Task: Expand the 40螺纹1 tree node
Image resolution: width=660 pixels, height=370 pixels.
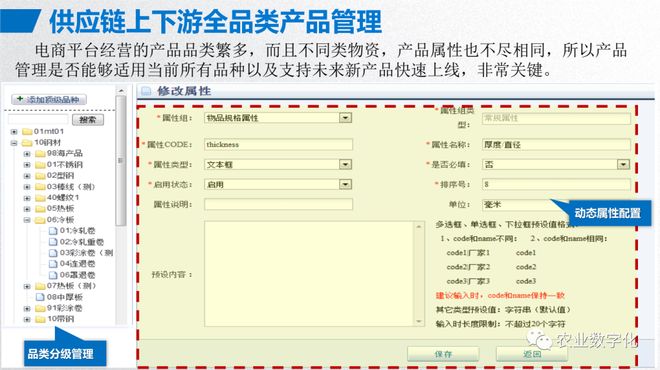Action: pos(27,198)
